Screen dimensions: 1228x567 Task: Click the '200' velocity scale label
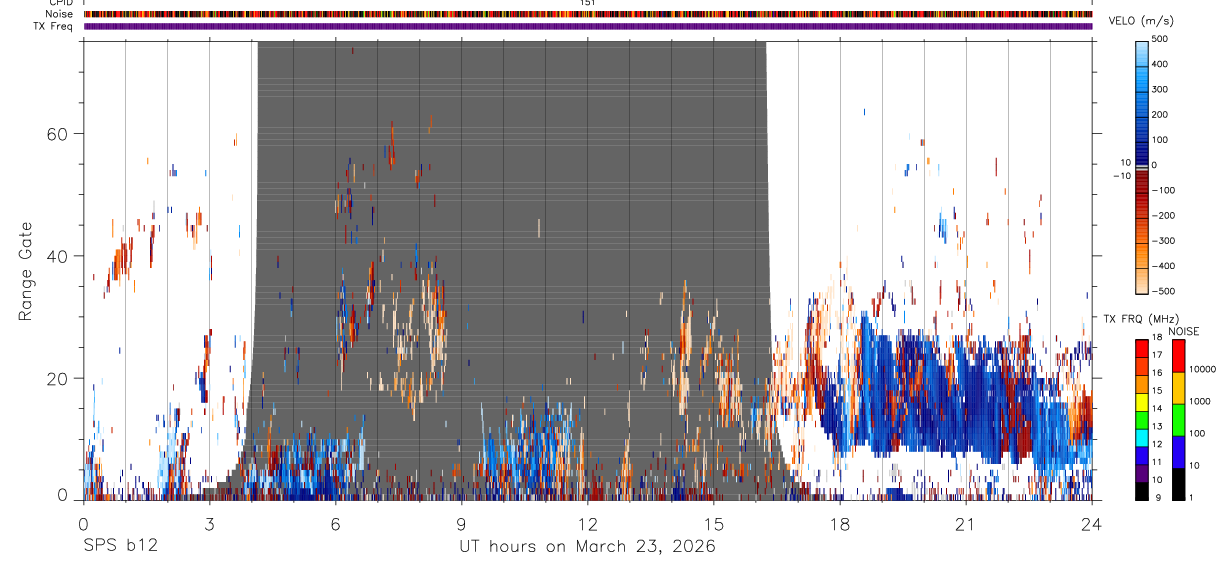coord(1160,114)
